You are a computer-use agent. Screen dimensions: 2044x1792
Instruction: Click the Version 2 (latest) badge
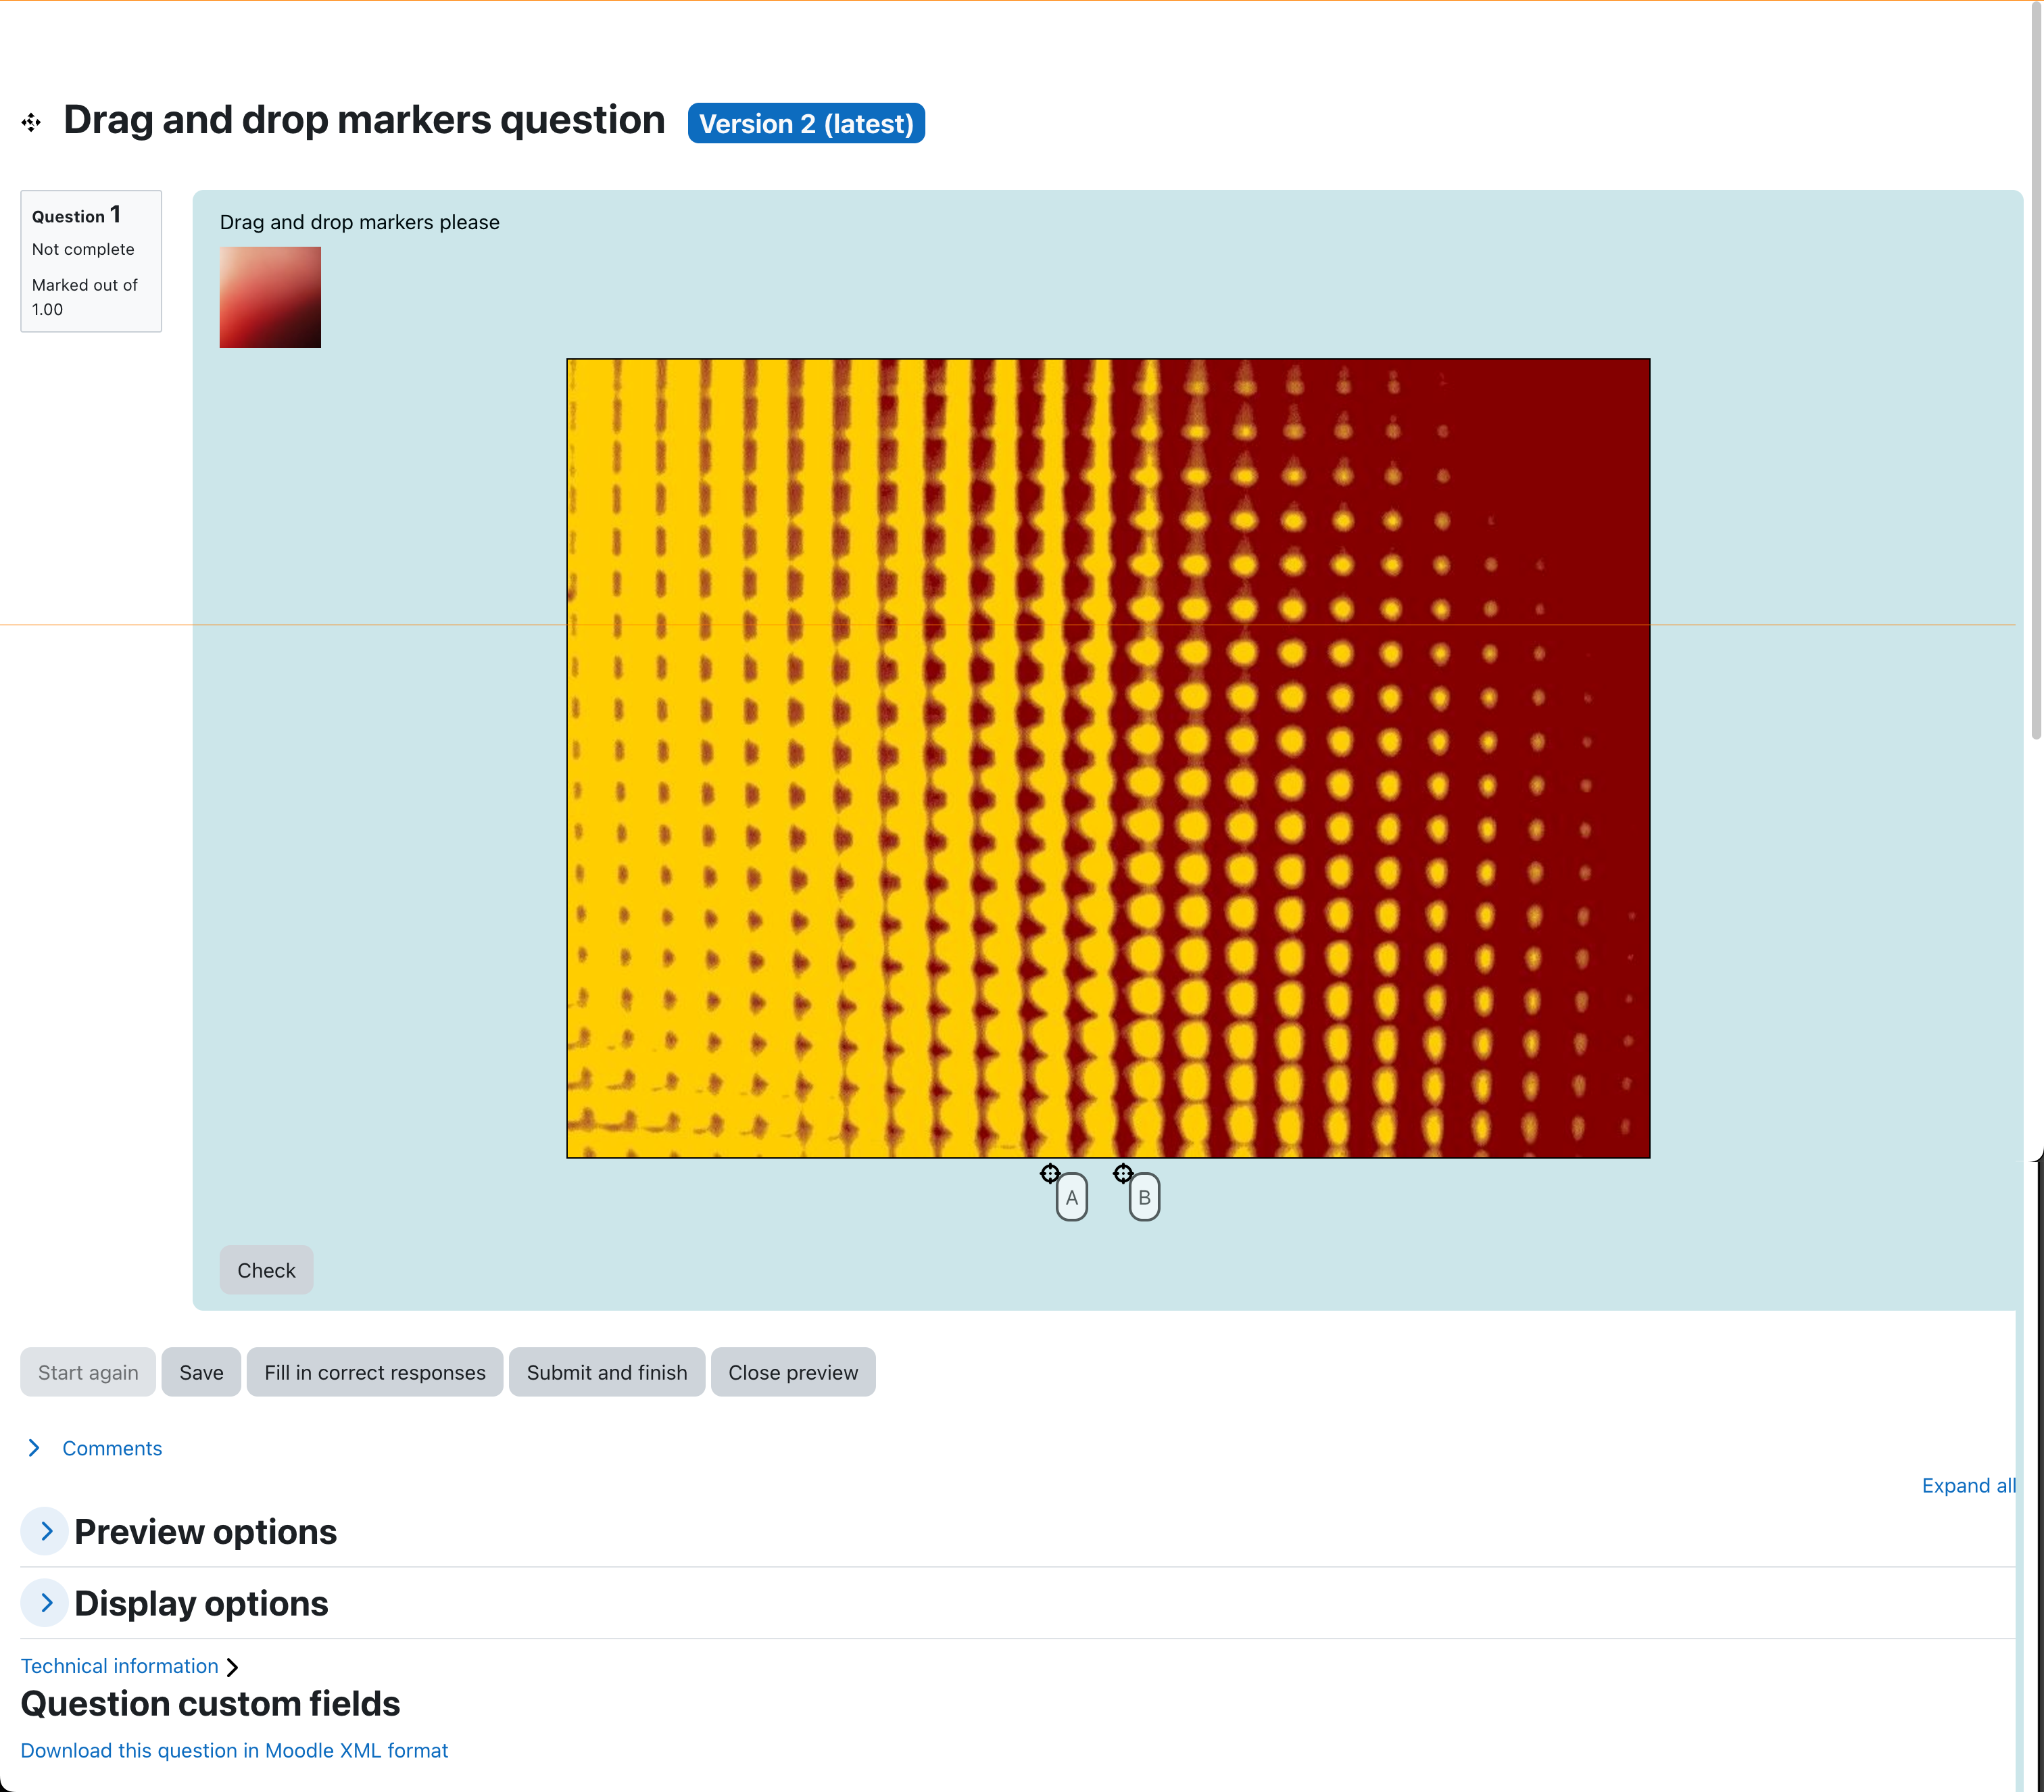click(x=806, y=123)
